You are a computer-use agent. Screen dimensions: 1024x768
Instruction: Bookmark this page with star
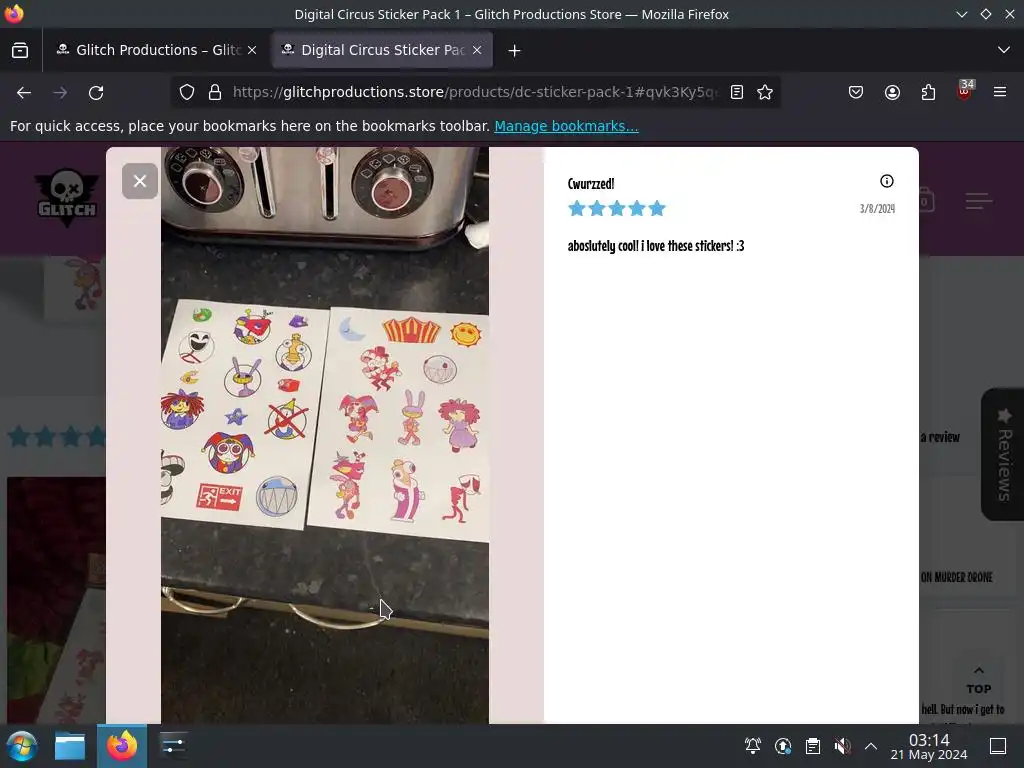765,93
